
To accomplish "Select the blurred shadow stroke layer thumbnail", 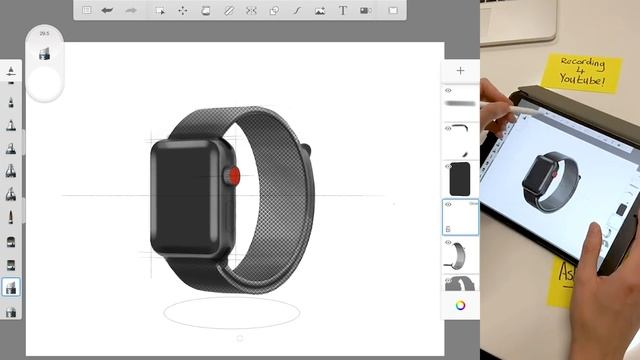I will pos(460,102).
